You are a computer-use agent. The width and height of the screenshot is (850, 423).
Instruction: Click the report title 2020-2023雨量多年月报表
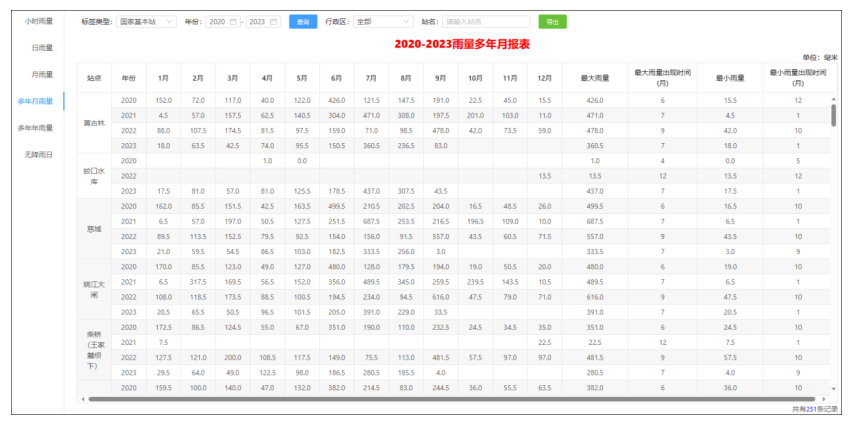(x=462, y=45)
